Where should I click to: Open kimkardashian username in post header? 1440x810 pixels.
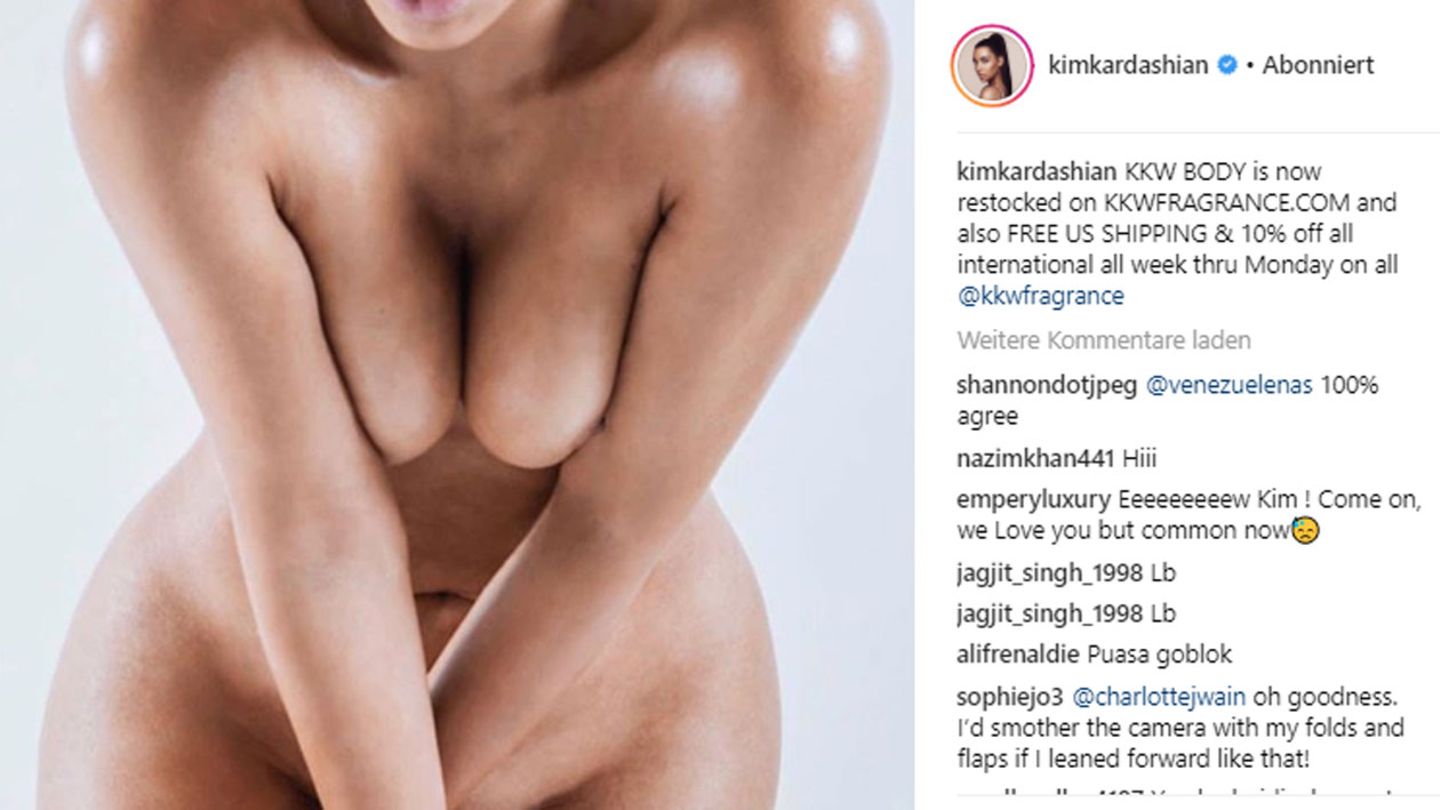[1127, 65]
